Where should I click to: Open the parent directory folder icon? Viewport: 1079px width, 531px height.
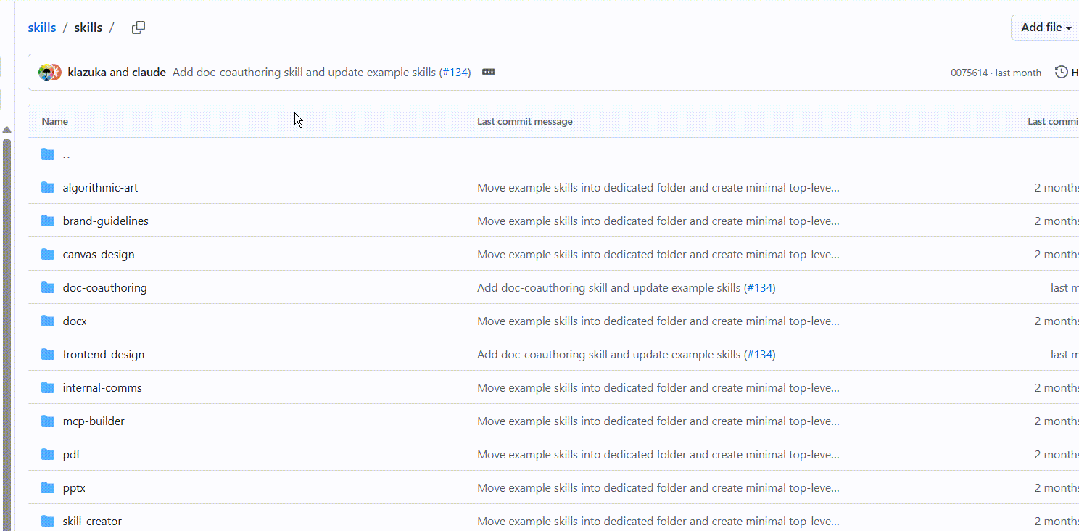[x=47, y=154]
